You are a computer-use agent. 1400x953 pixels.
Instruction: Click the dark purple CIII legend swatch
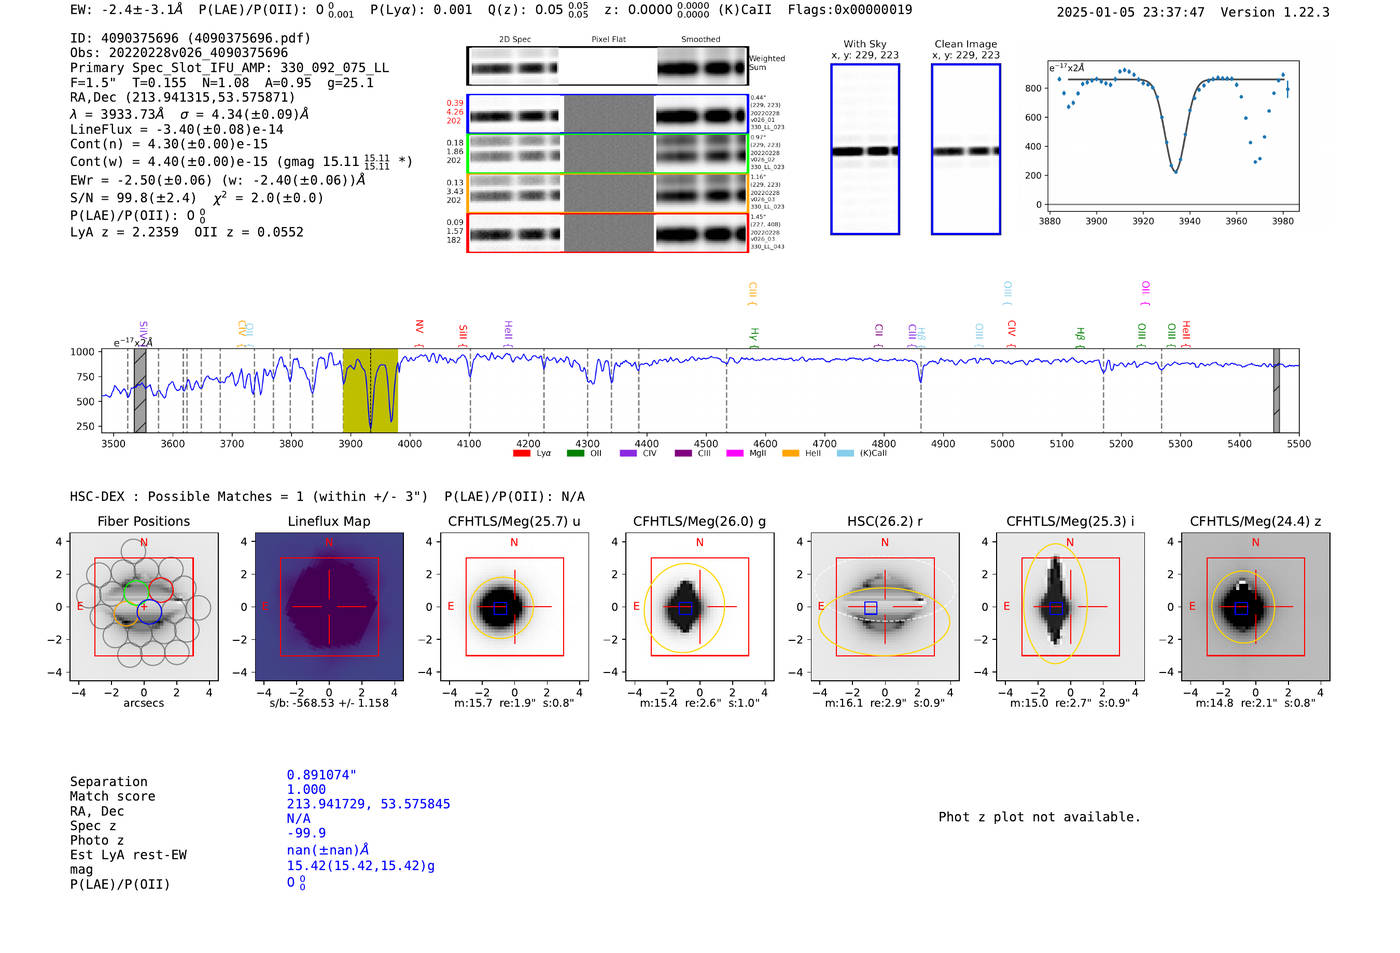683,453
